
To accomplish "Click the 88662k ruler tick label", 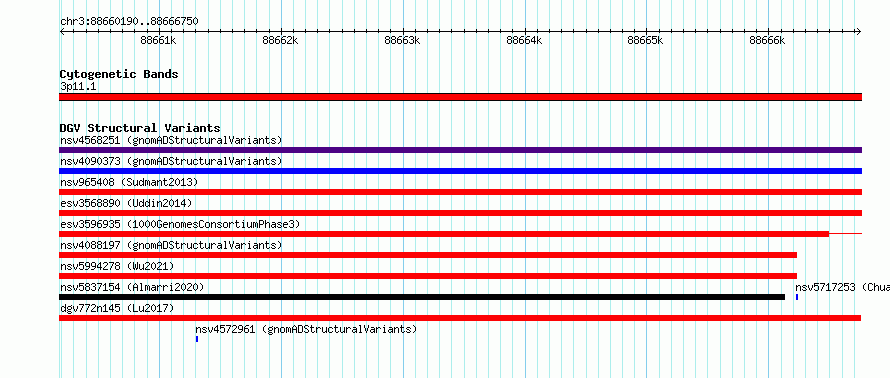I will (x=280, y=40).
